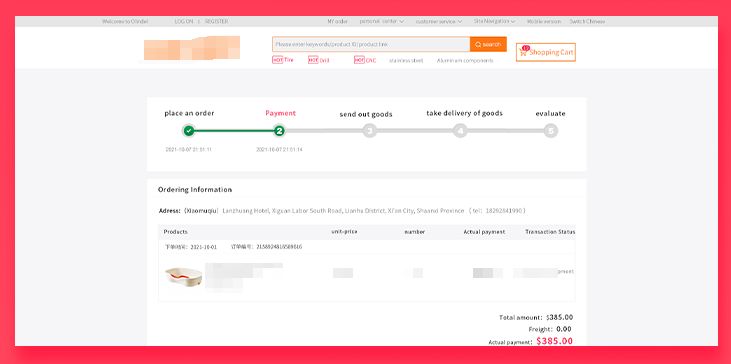Click the shopping cart item count badge
The image size is (731, 364).
pos(526,48)
